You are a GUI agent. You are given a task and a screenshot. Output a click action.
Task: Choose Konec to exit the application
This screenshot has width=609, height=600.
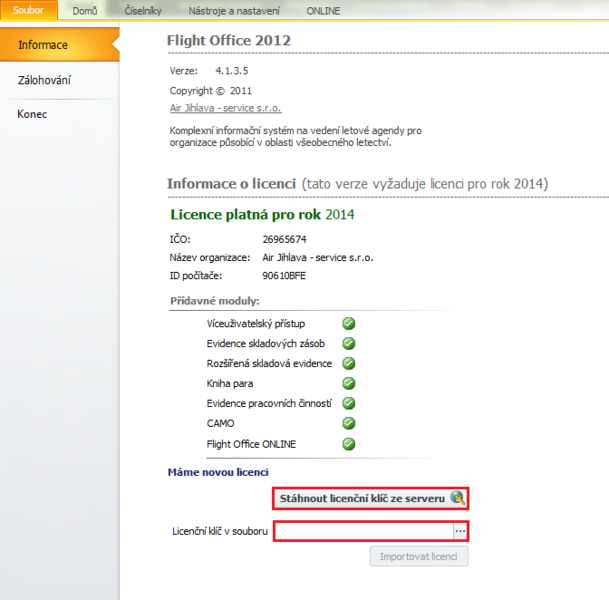[32, 114]
